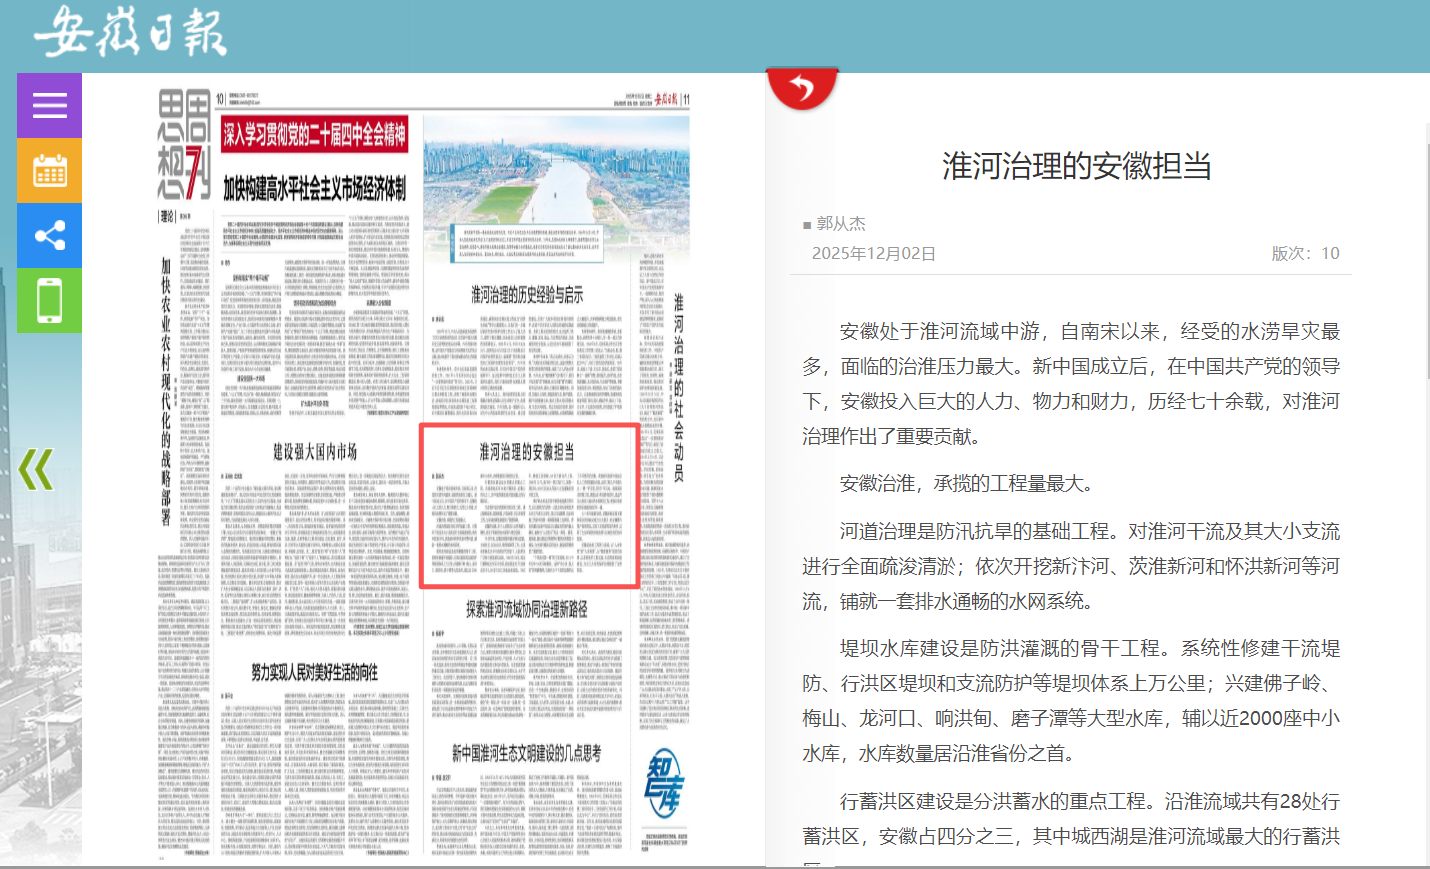Click the red back arrow button
The image size is (1430, 869).
(x=801, y=89)
